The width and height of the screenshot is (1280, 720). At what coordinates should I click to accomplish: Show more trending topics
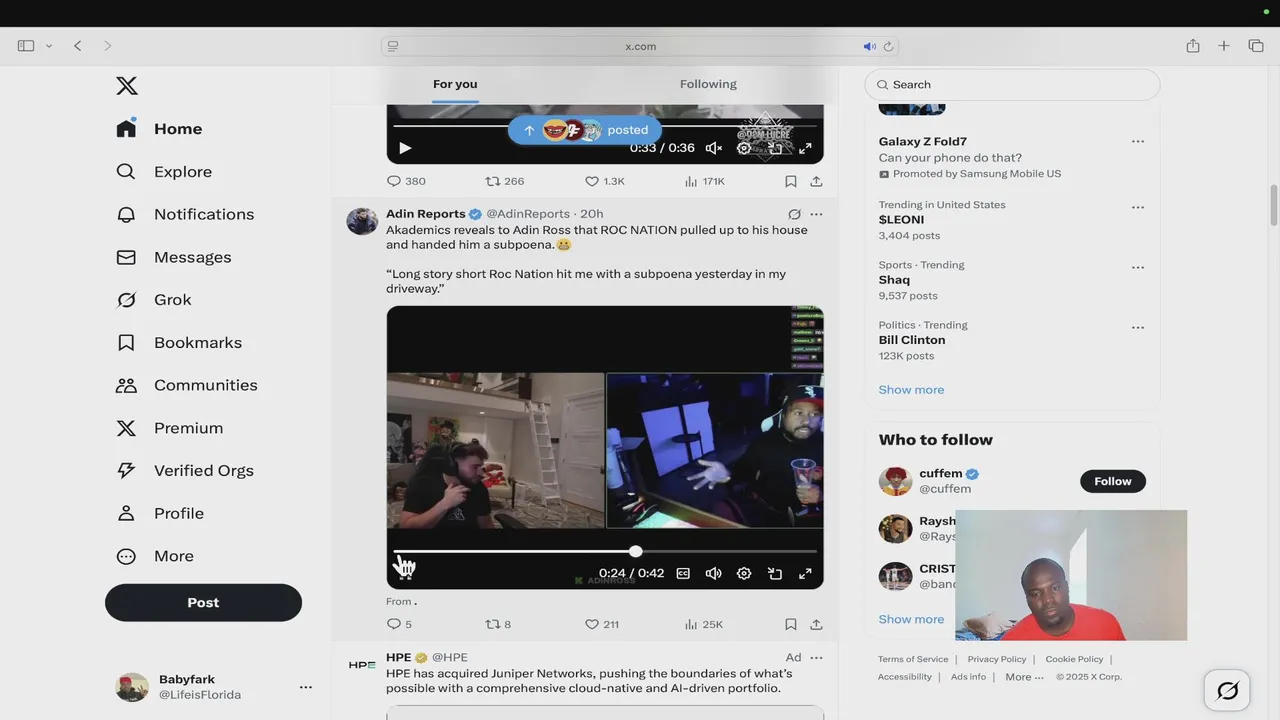pyautogui.click(x=911, y=390)
